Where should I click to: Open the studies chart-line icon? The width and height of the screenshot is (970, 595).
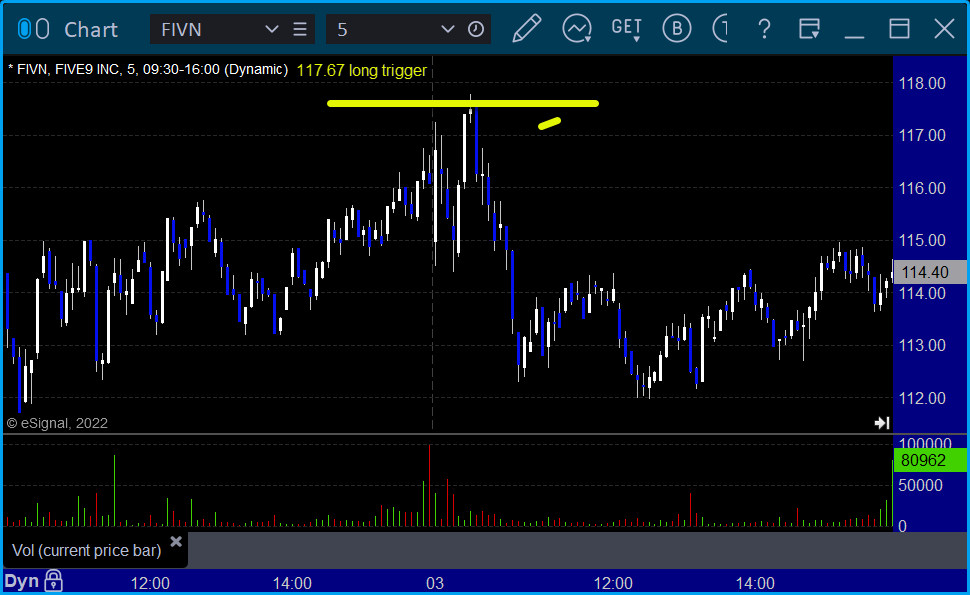coord(577,28)
